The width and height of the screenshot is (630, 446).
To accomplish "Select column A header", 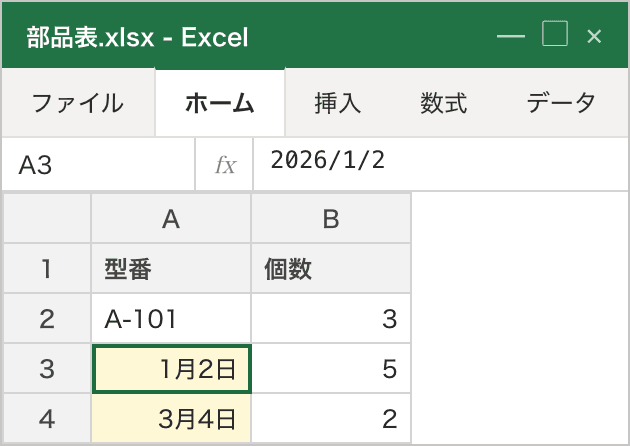I will [x=171, y=219].
